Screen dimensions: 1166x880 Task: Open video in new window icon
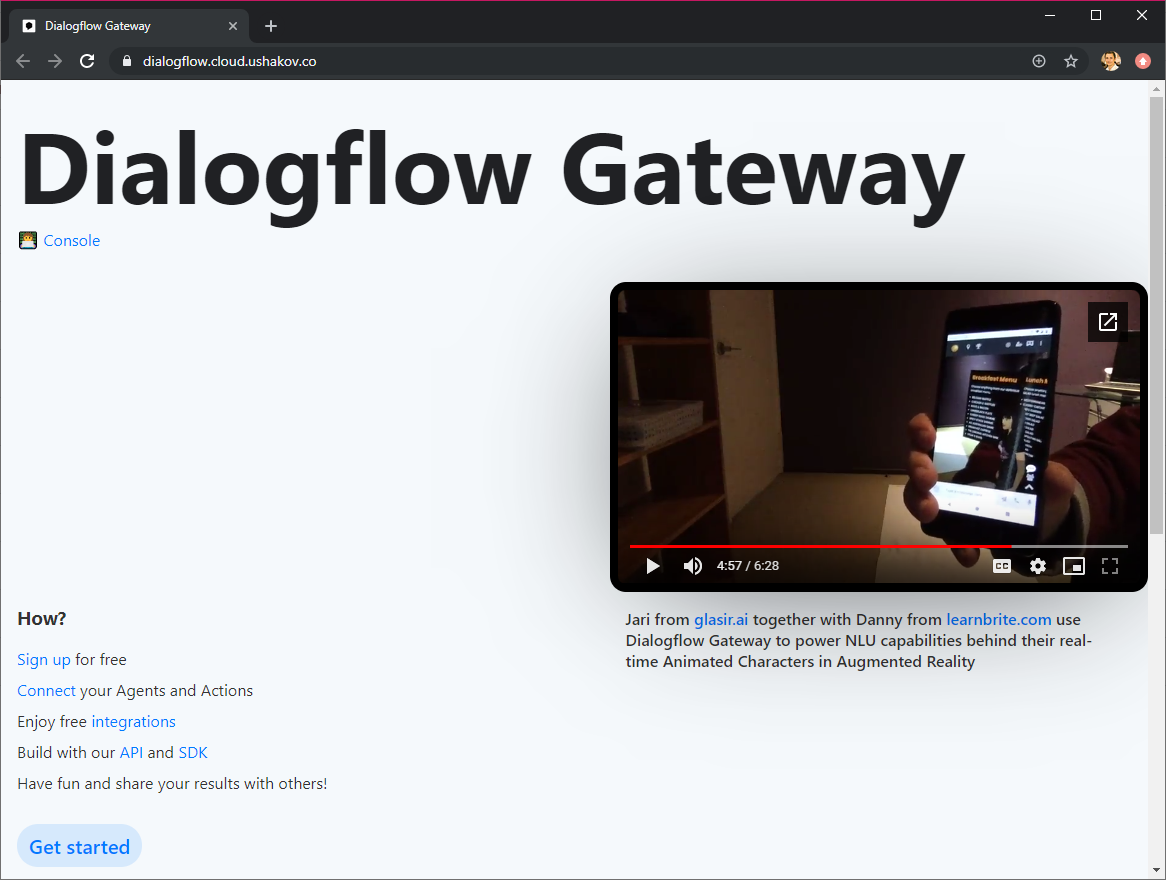point(1107,321)
